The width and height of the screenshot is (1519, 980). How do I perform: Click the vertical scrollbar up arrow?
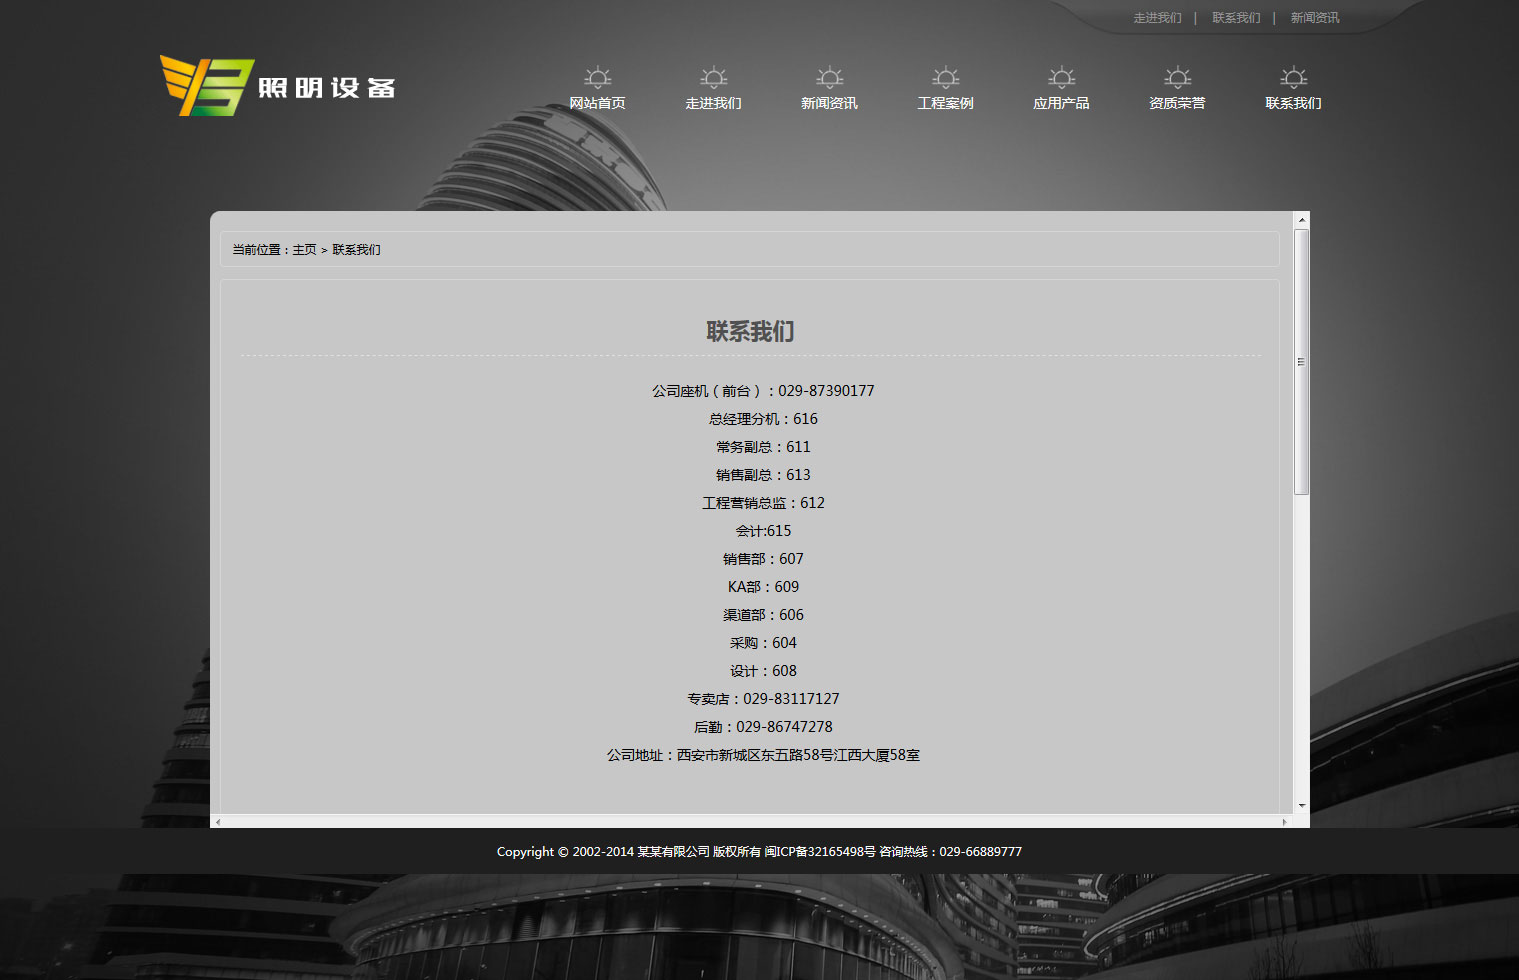coord(1301,220)
